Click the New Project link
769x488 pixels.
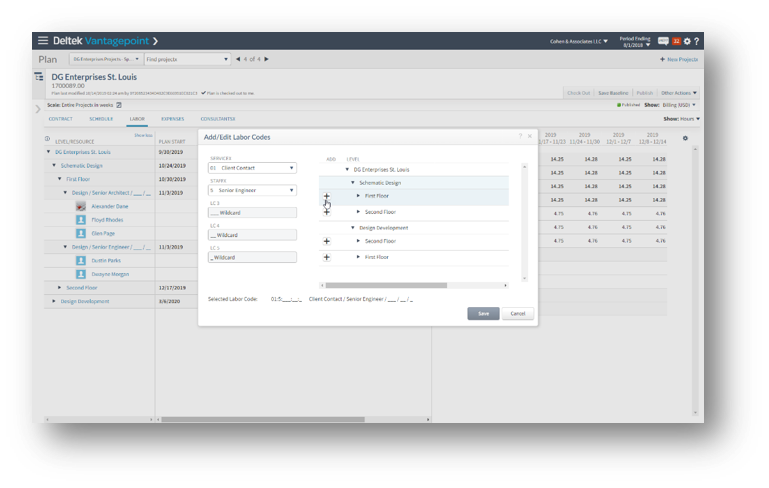click(x=682, y=59)
